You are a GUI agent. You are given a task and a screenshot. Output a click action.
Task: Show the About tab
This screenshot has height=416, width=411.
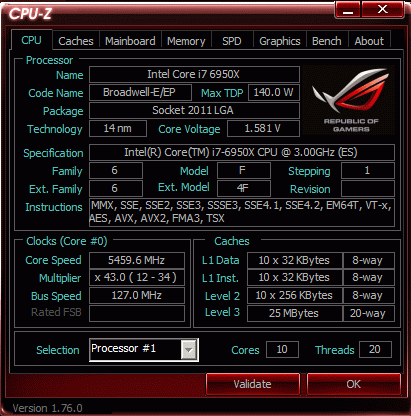(369, 41)
